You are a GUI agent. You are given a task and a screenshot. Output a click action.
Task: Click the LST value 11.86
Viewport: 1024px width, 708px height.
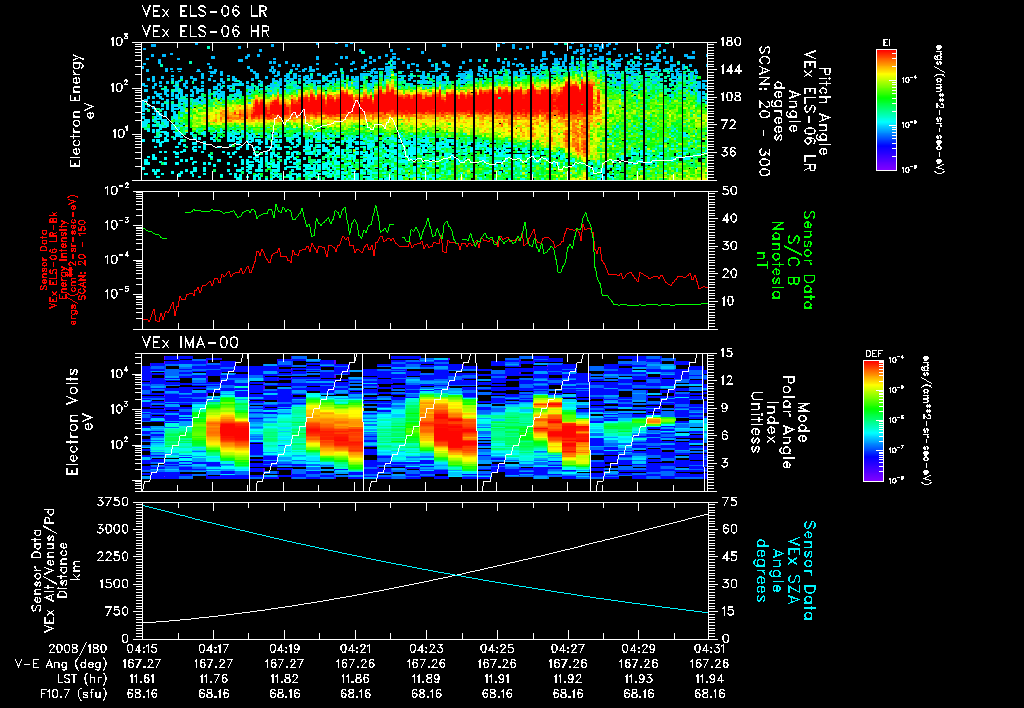point(355,679)
